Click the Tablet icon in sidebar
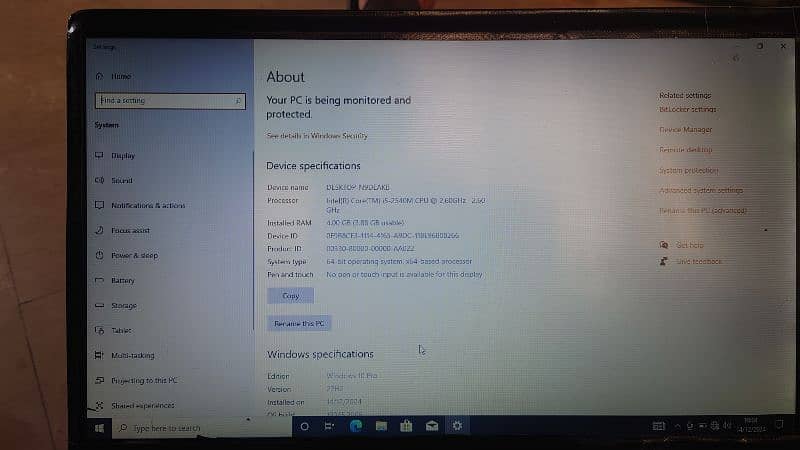 click(99, 330)
